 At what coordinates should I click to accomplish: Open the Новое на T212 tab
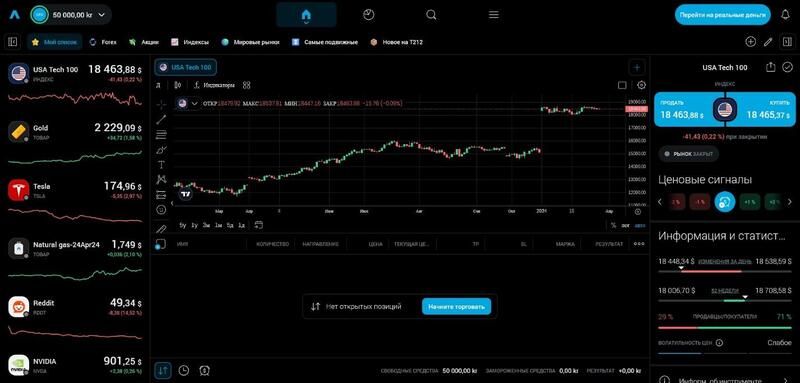click(396, 42)
